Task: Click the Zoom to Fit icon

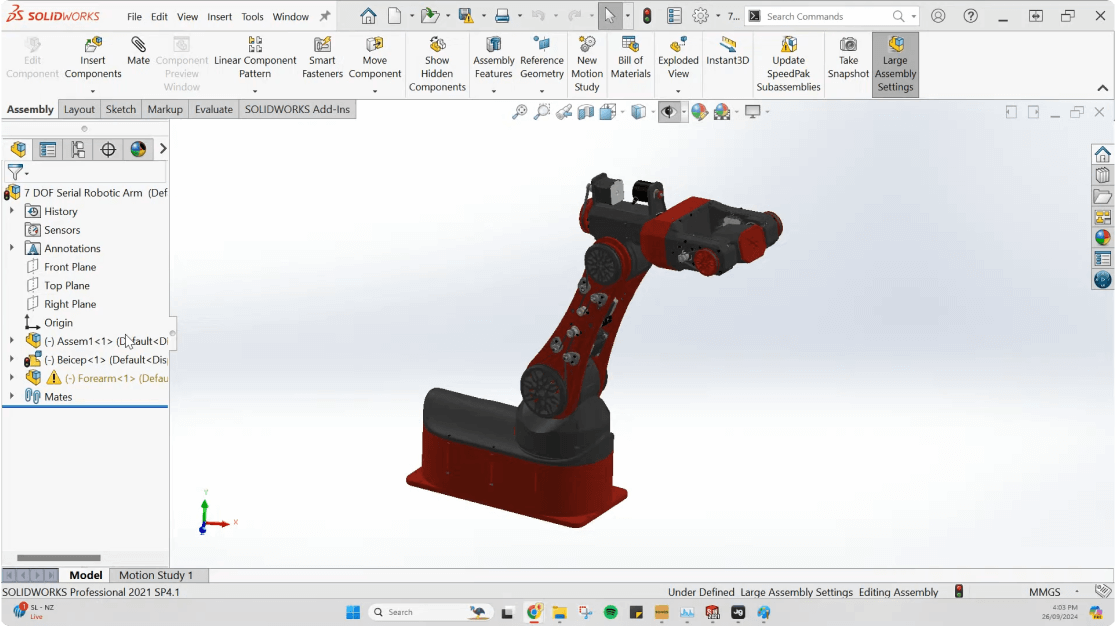Action: (520, 112)
